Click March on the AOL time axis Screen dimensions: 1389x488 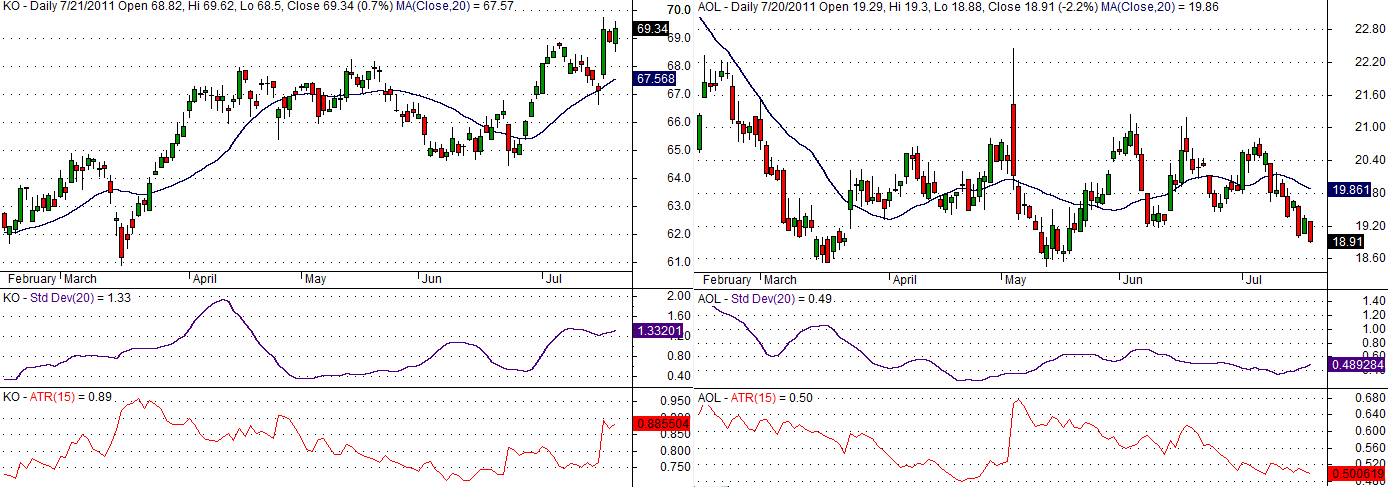coord(781,279)
